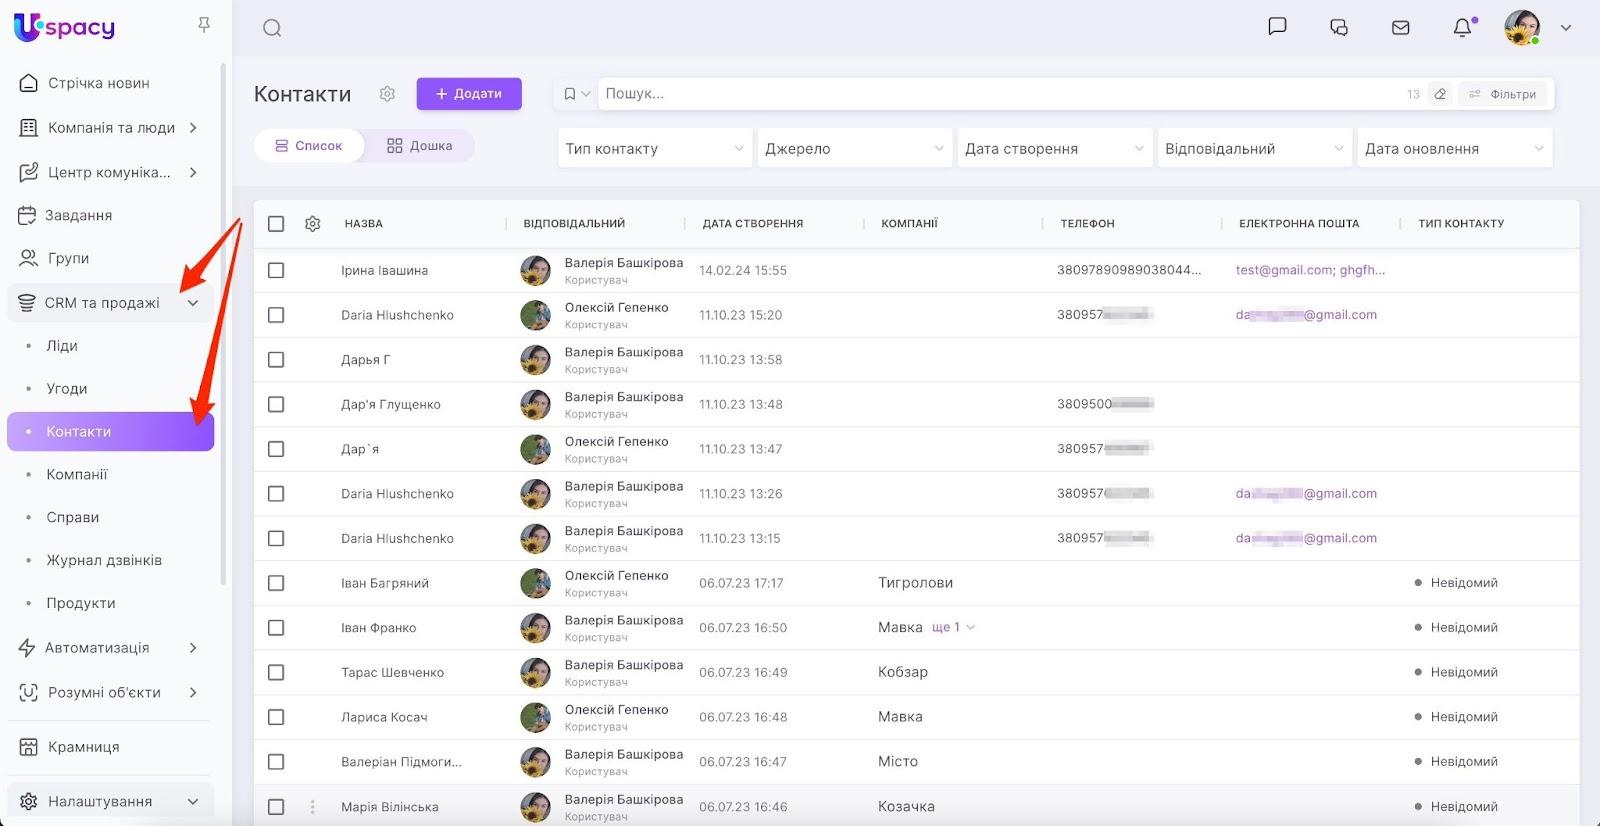Open the Тип контакту dropdown
The height and width of the screenshot is (826, 1600).
click(654, 149)
